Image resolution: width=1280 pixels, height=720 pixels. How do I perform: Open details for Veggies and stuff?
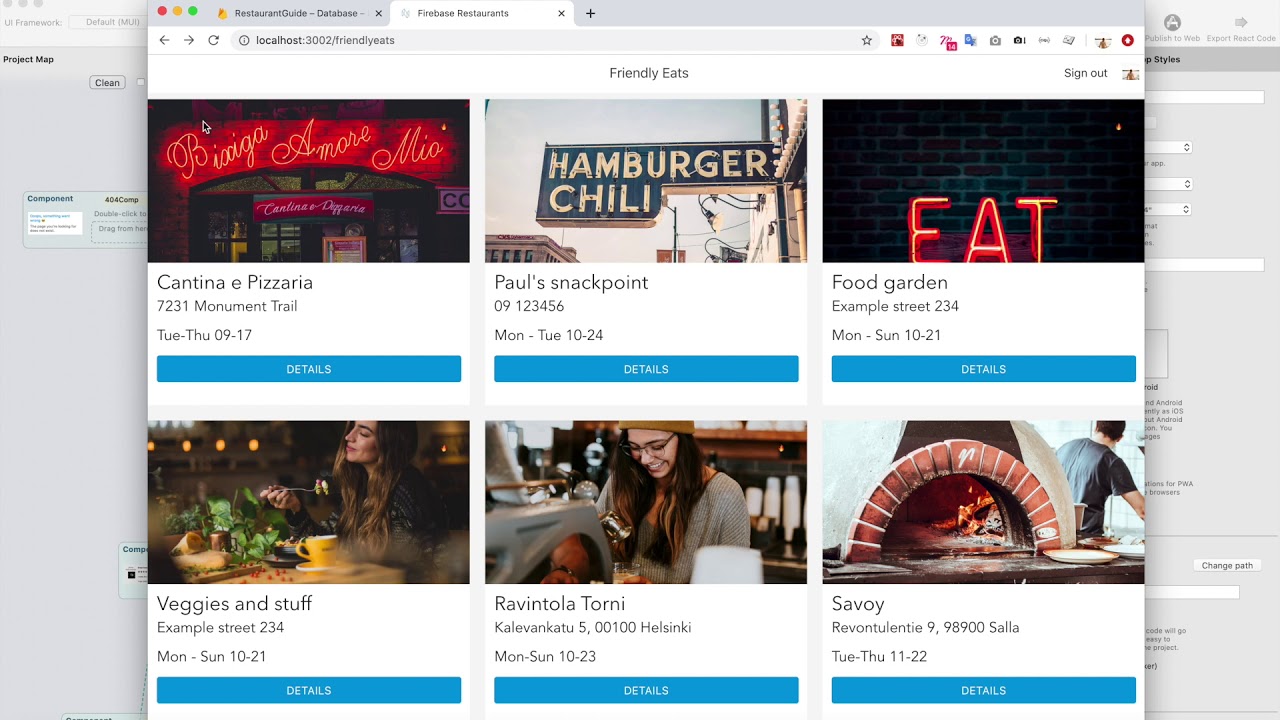click(x=309, y=690)
